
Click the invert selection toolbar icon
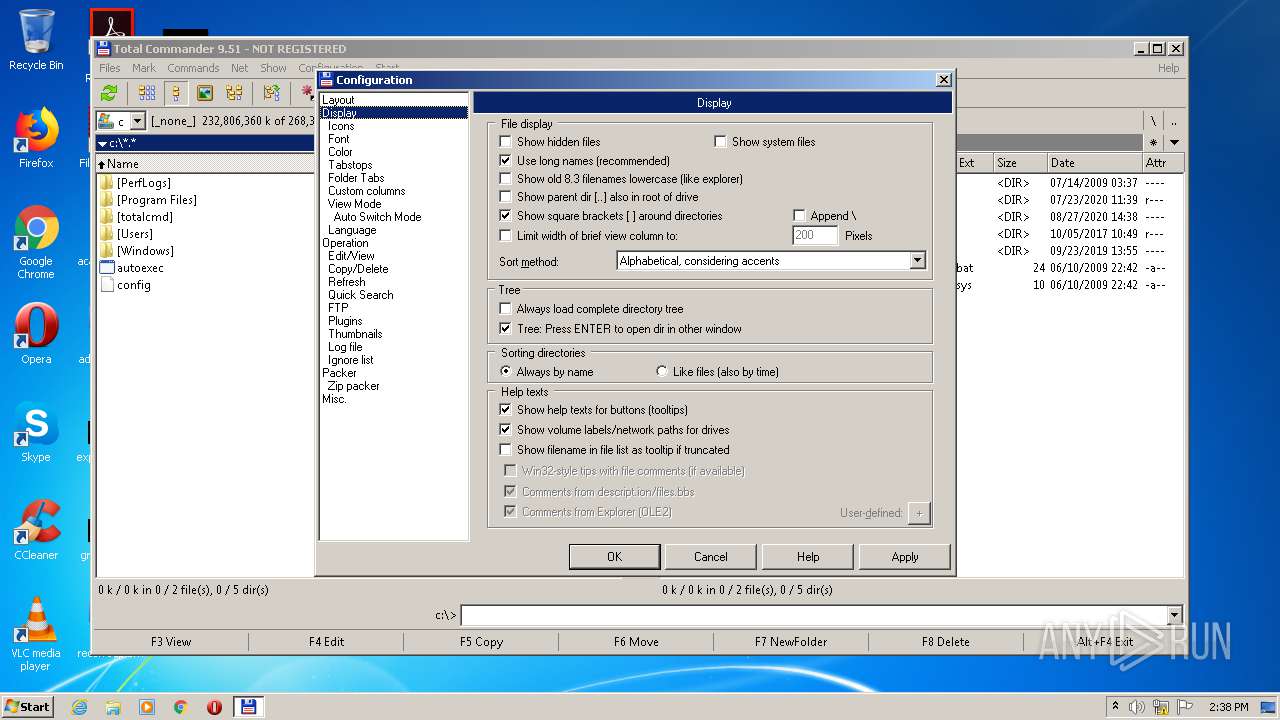[271, 93]
